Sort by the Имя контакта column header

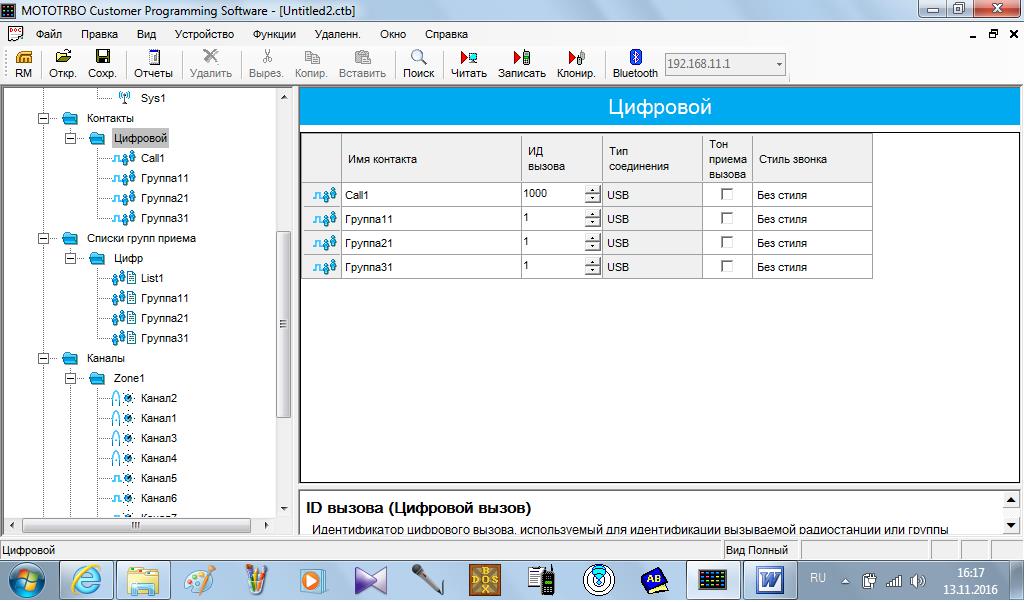point(432,159)
